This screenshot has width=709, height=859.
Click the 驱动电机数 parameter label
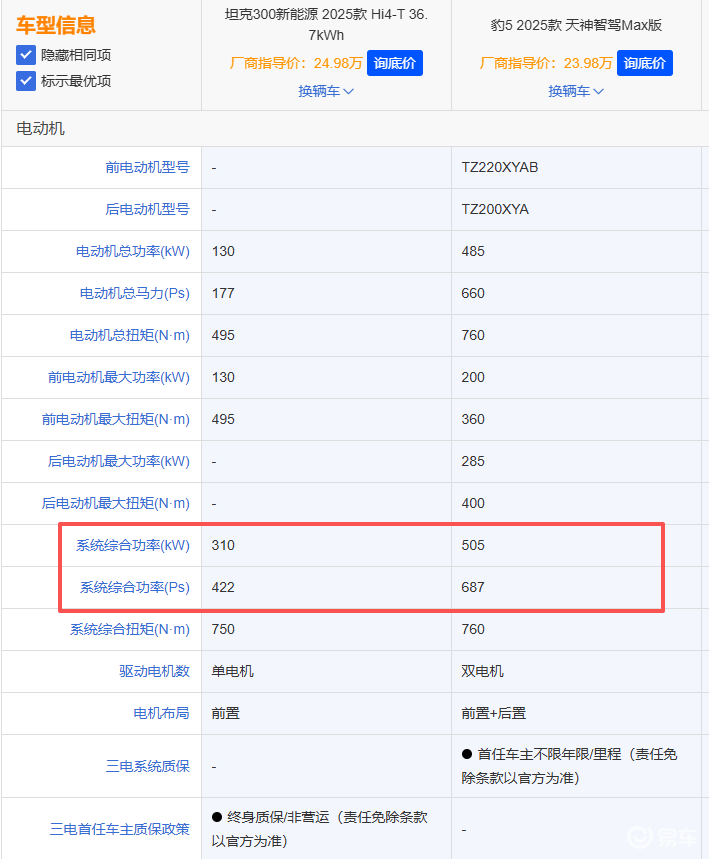point(154,671)
